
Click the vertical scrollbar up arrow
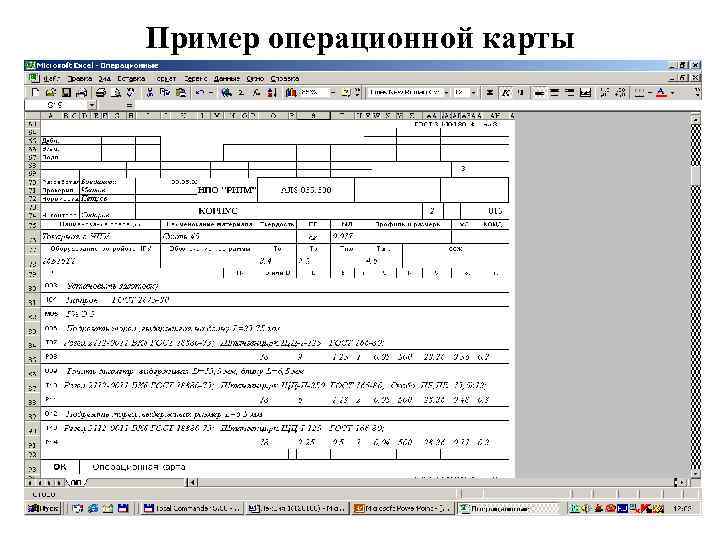[696, 119]
